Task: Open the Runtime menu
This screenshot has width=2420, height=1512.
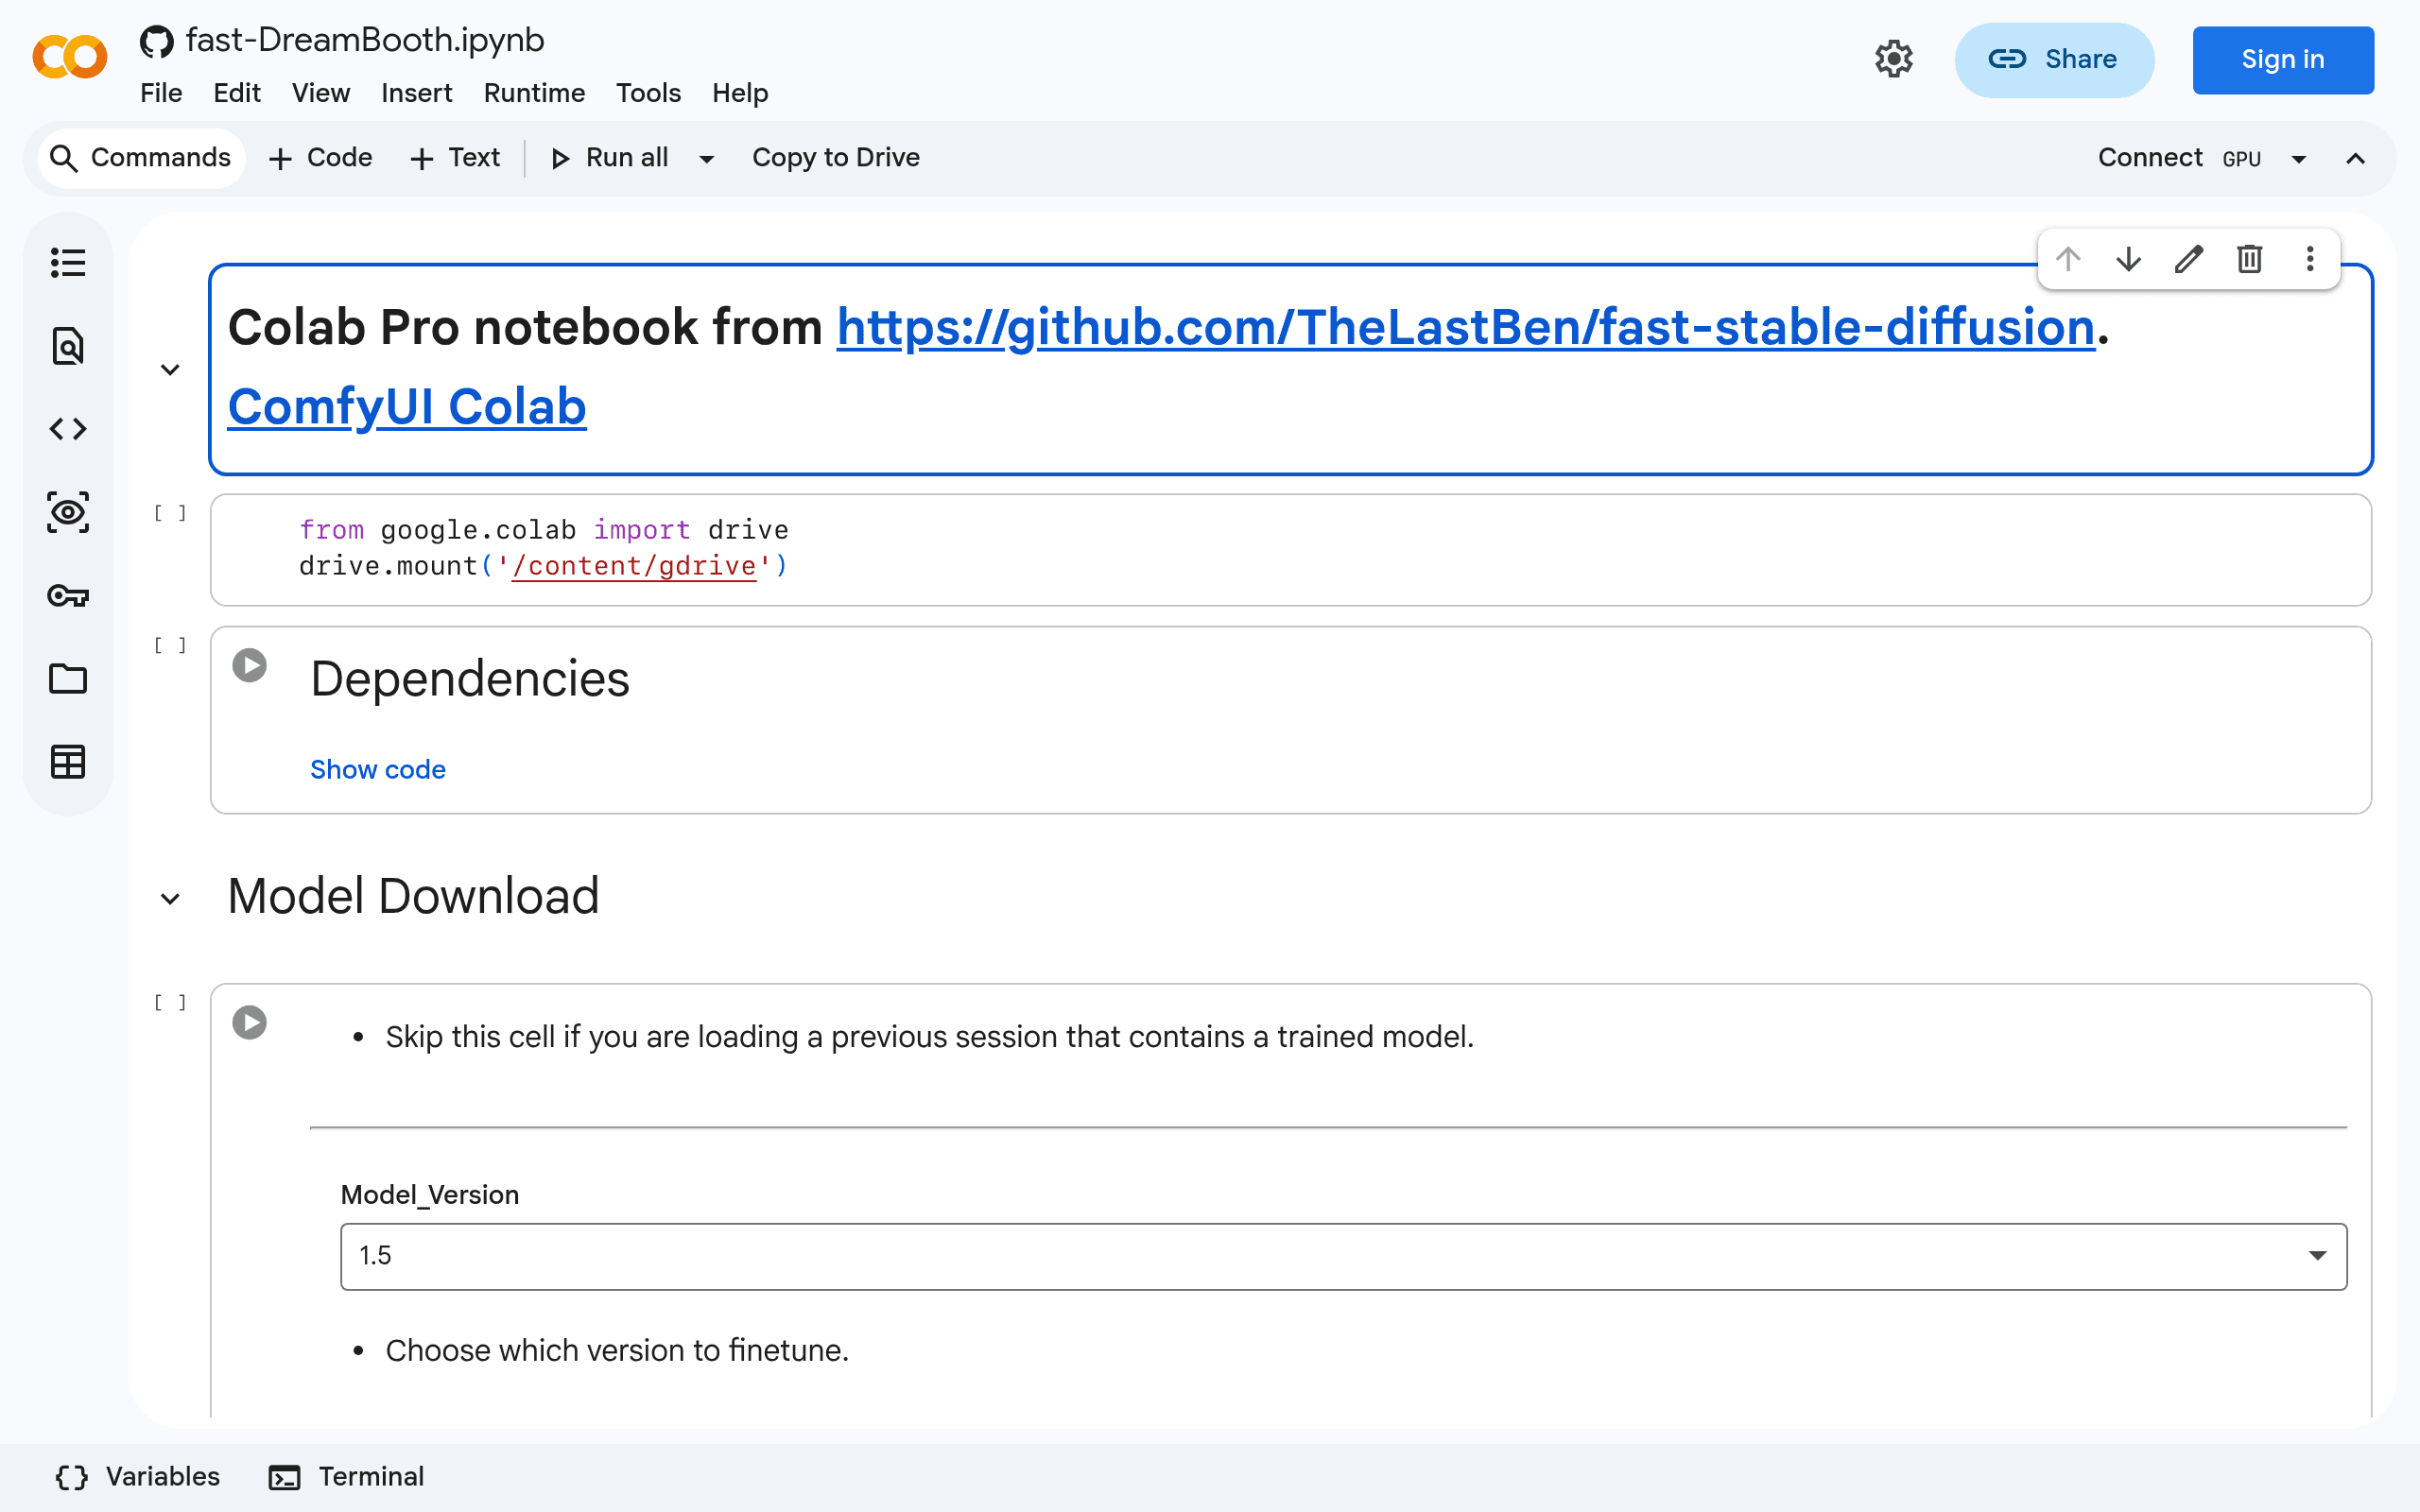Action: point(534,93)
